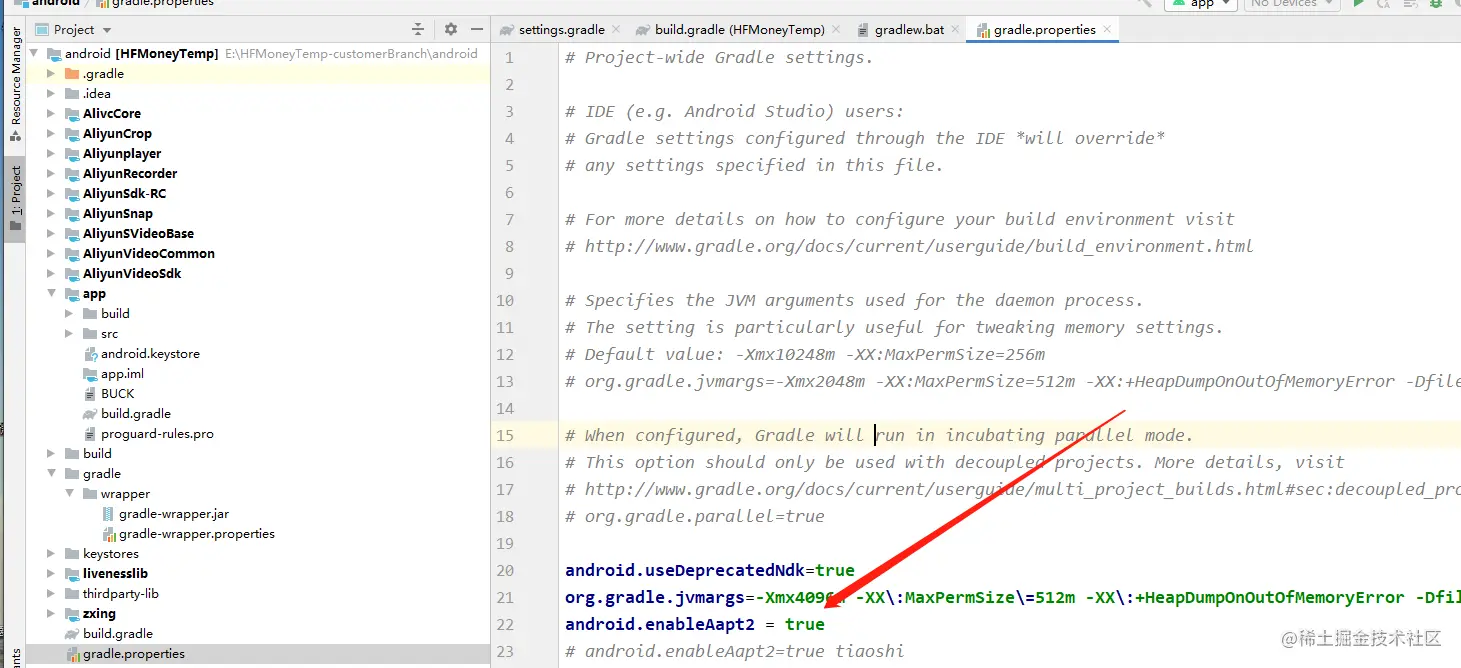Switch to build.gradle (HFMoneyTemp) tab
The width and height of the screenshot is (1461, 668).
(x=739, y=30)
